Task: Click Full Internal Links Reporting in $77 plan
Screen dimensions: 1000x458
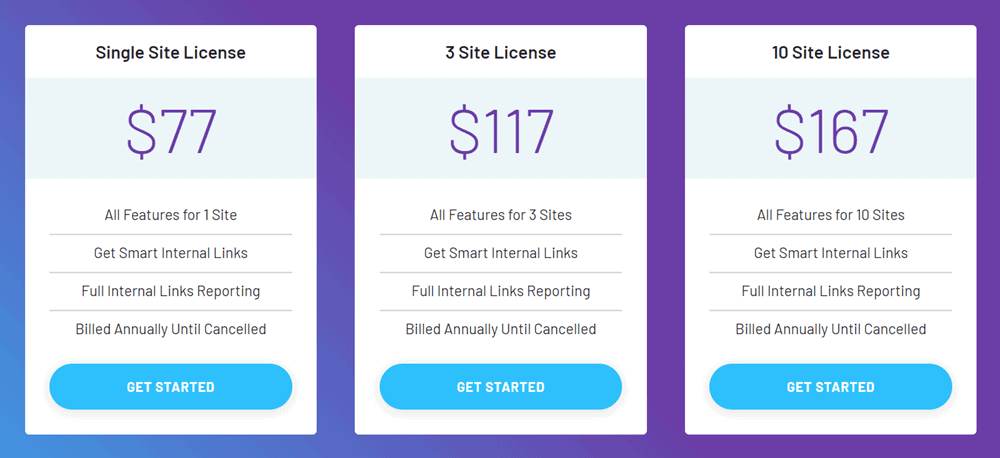Action: [x=170, y=292]
